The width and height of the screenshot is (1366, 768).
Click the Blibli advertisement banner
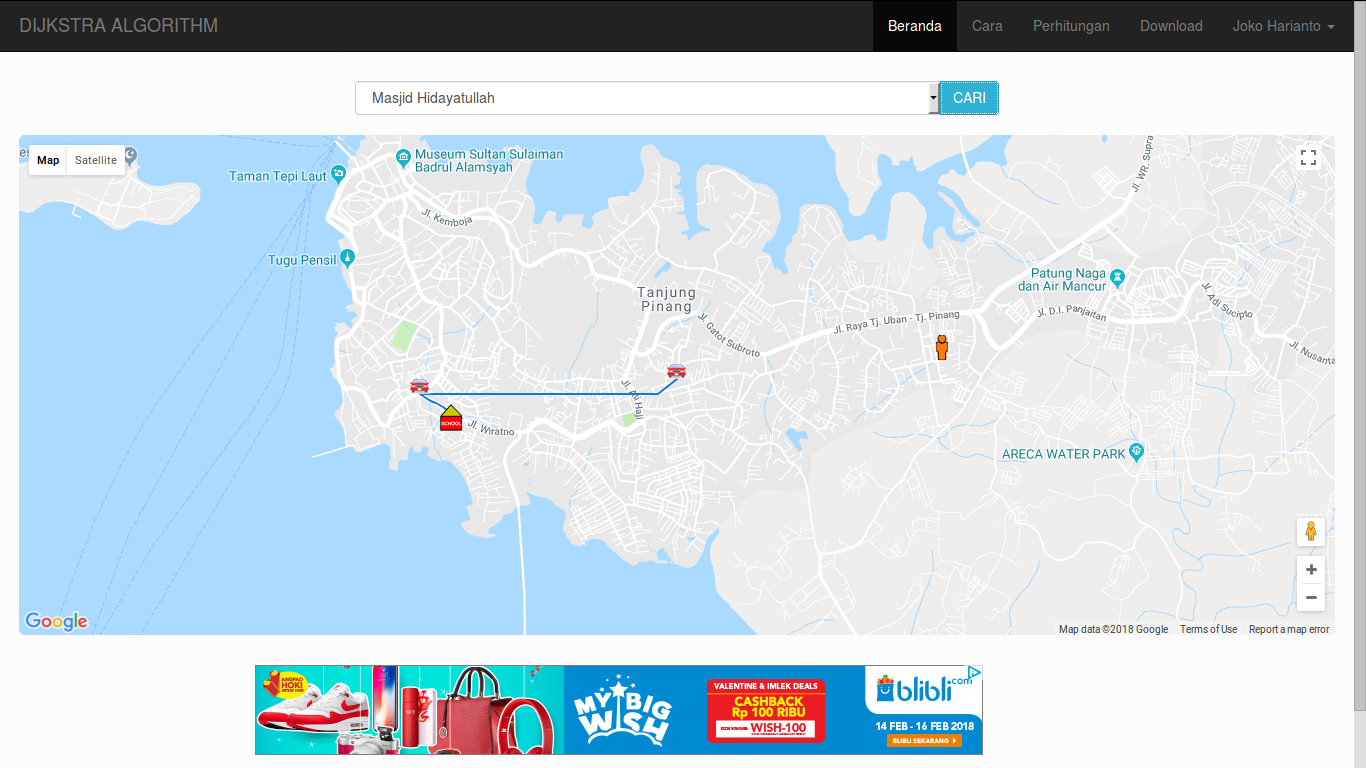[618, 710]
